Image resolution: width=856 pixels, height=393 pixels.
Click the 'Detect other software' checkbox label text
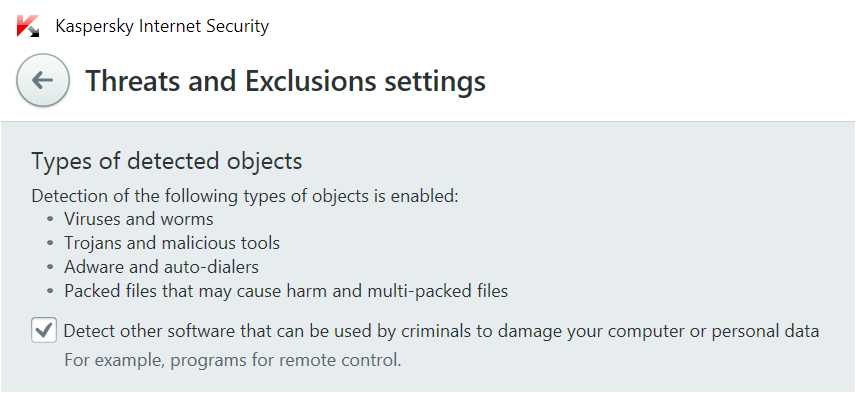pyautogui.click(x=442, y=331)
